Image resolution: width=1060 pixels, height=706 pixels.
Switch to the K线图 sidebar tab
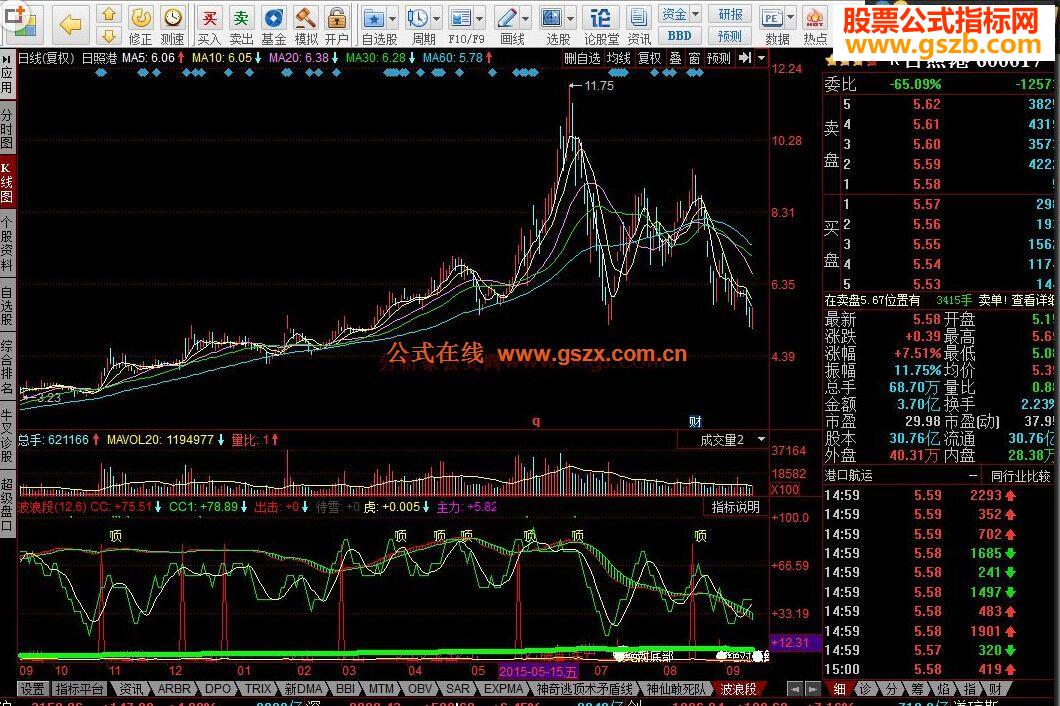(x=7, y=183)
